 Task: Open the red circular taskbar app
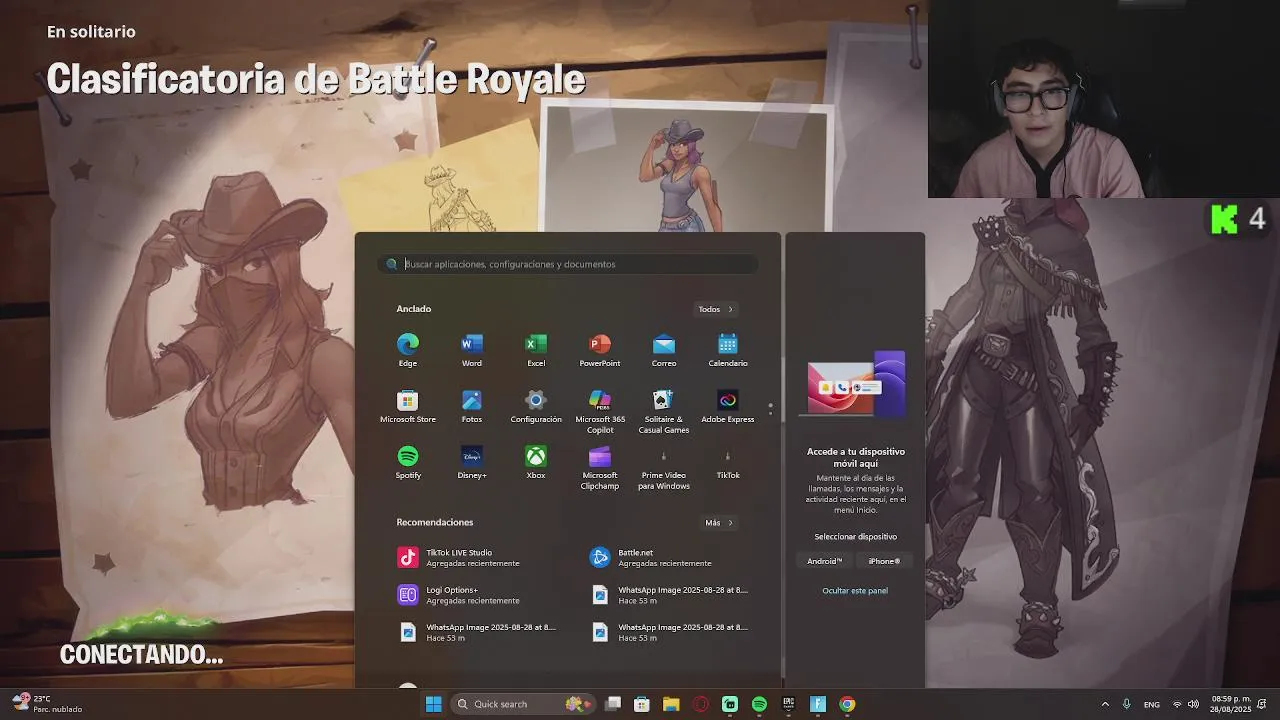pos(700,704)
